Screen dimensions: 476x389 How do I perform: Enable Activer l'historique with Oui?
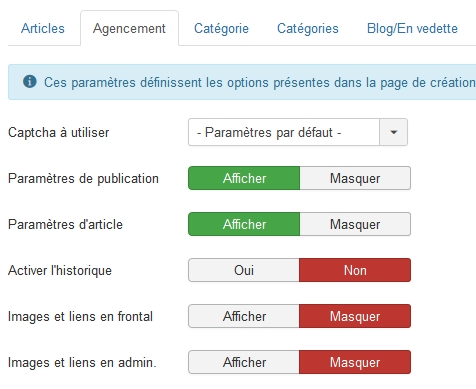244,270
